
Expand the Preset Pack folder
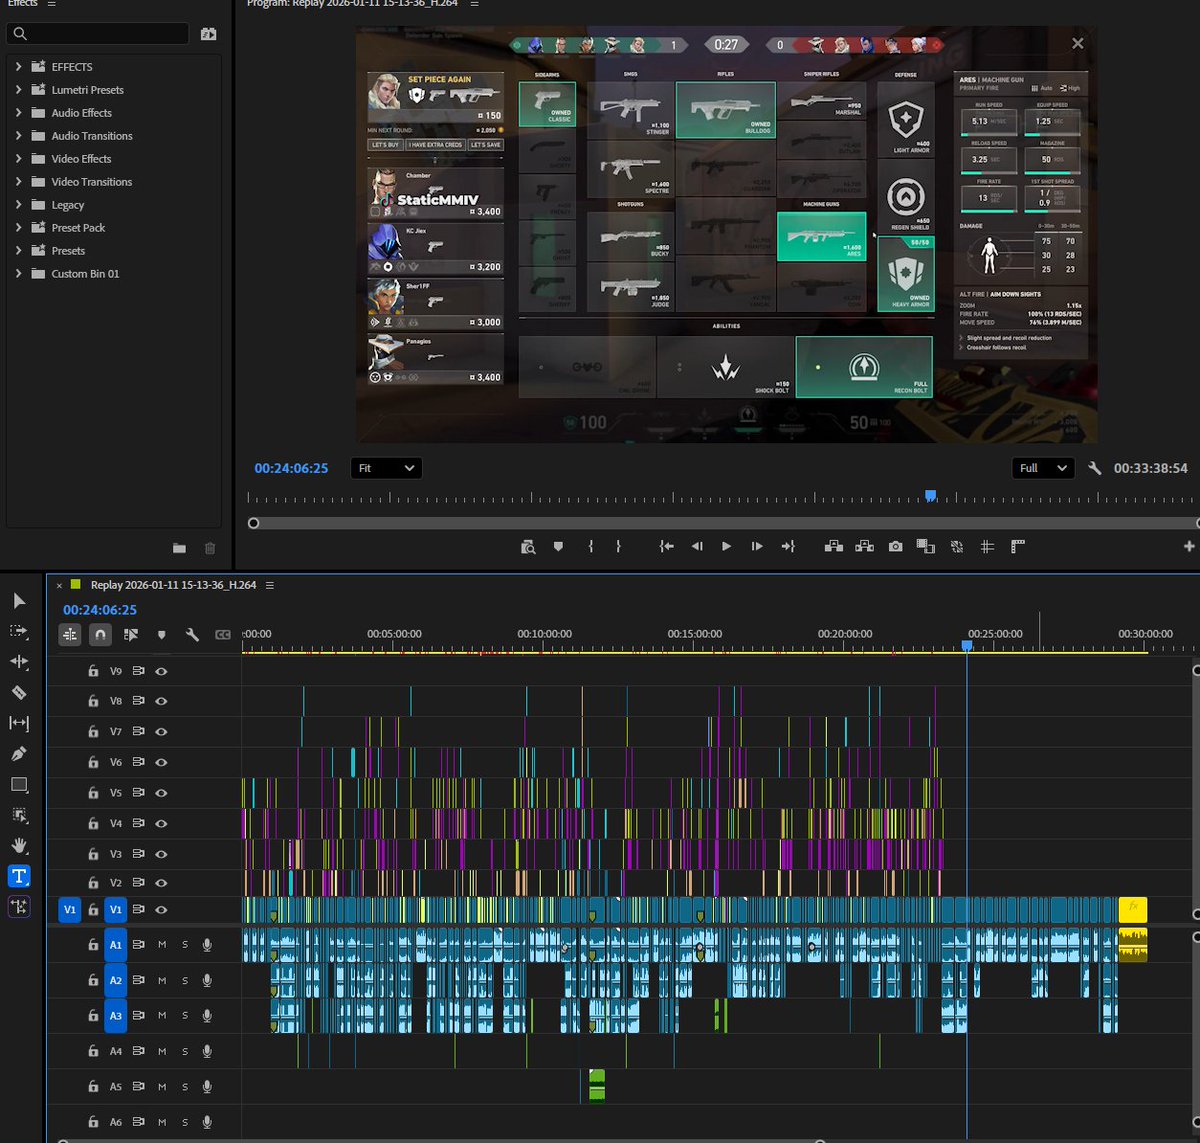[x=18, y=227]
